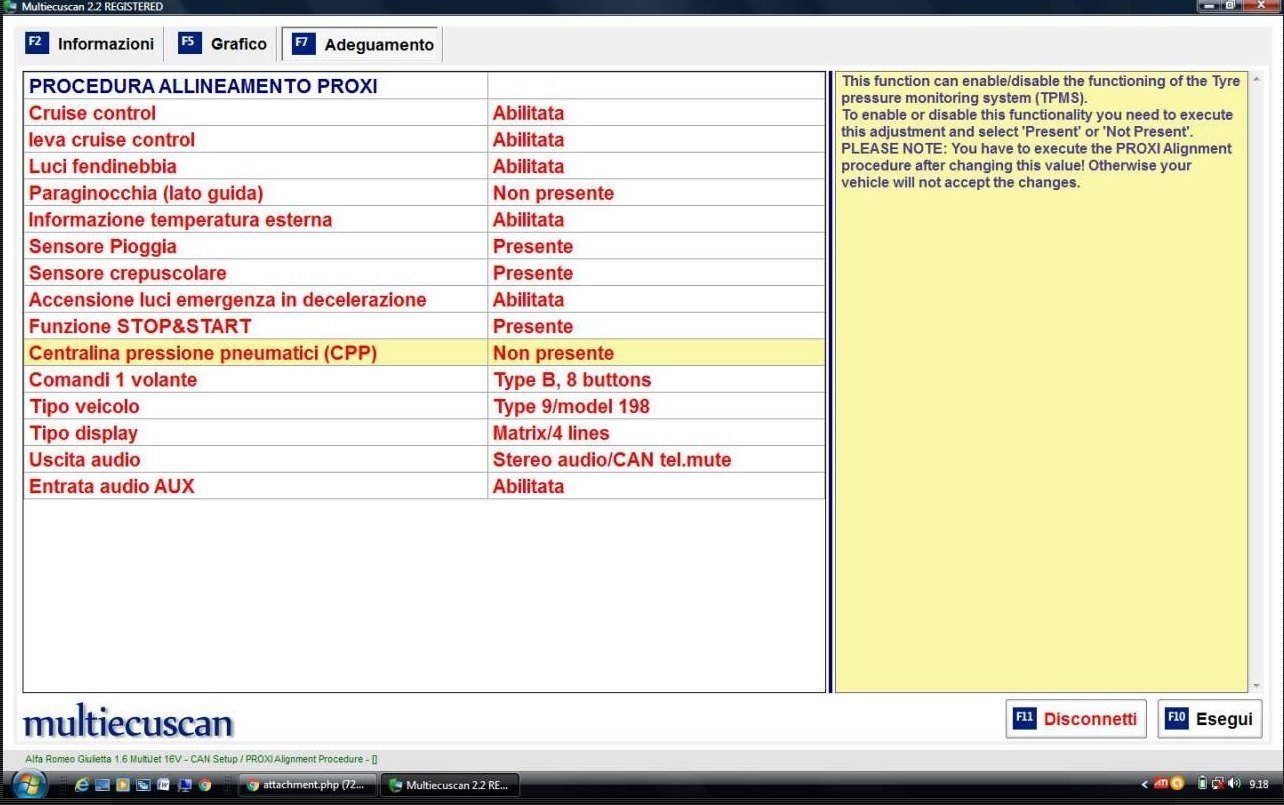Screen dimensions: 1284x805
Task: Click the Sensore Pioggia row
Action: coord(102,246)
